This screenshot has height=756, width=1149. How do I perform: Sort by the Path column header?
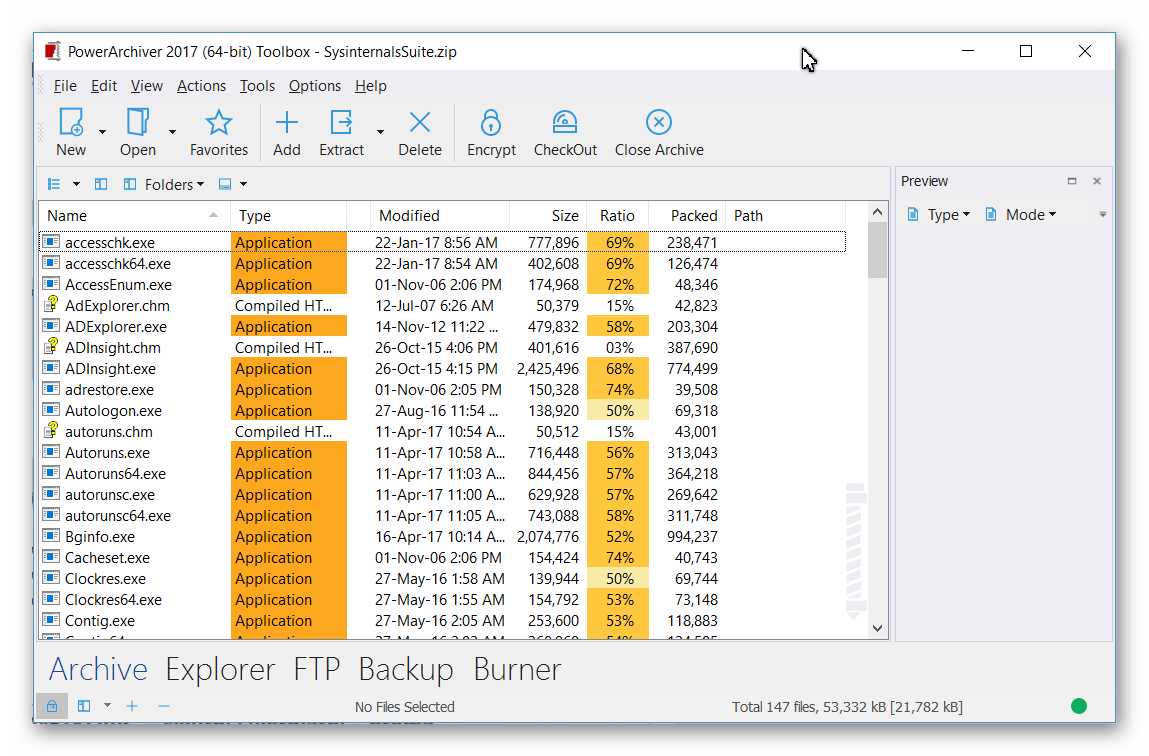click(786, 215)
